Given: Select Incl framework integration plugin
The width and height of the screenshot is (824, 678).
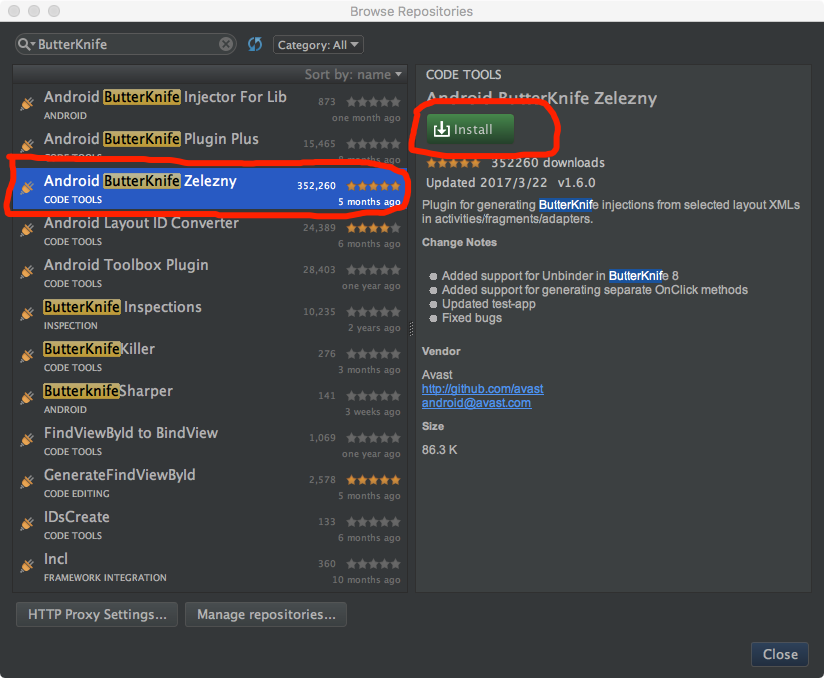Looking at the screenshot, I should [210, 568].
